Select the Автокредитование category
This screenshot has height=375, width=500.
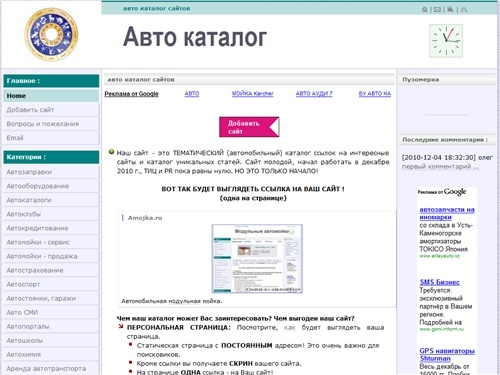pos(51,228)
